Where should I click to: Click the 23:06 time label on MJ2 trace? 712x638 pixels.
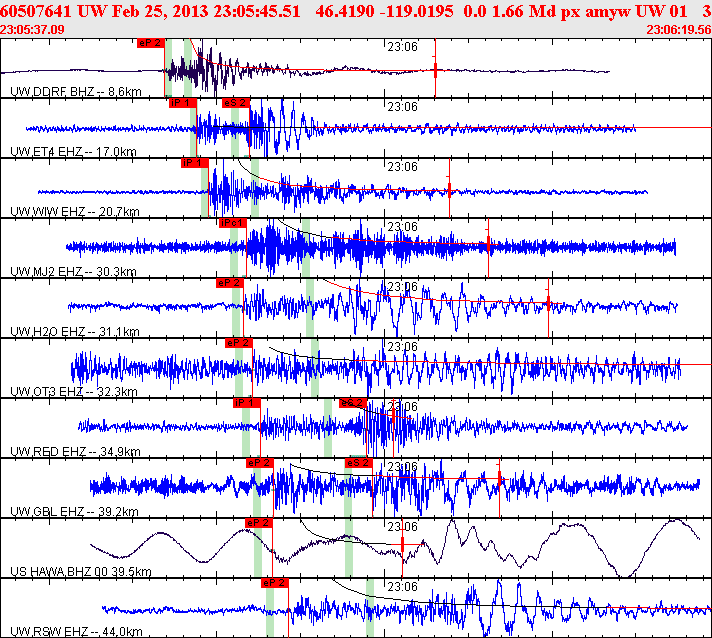(x=402, y=227)
